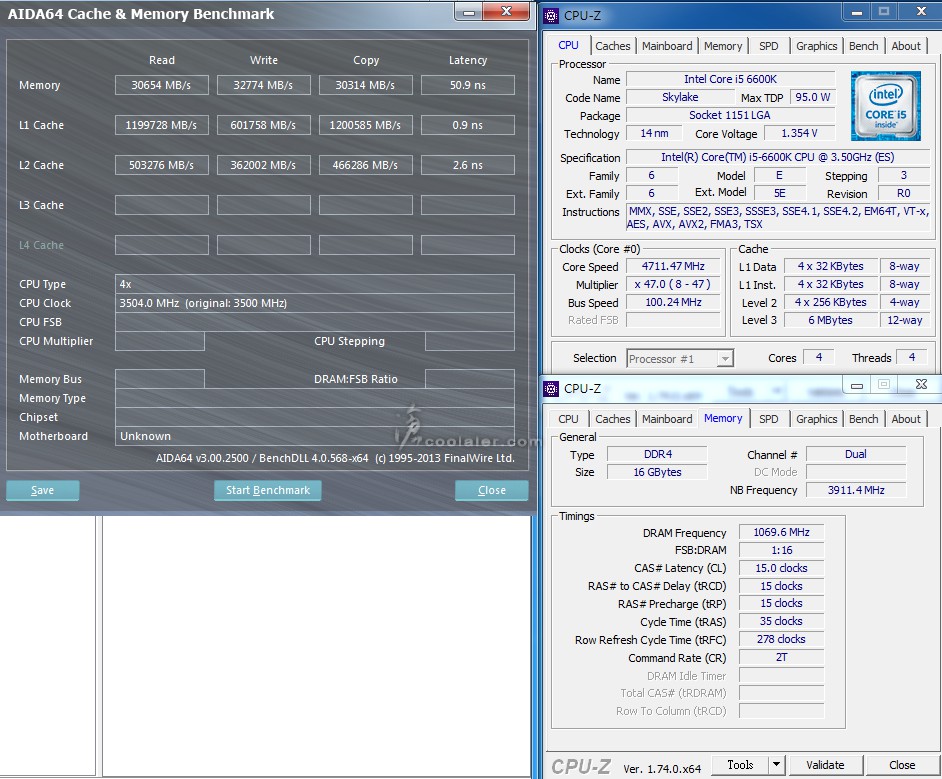Click Level 3 cache value 6 MBytes

pyautogui.click(x=830, y=320)
